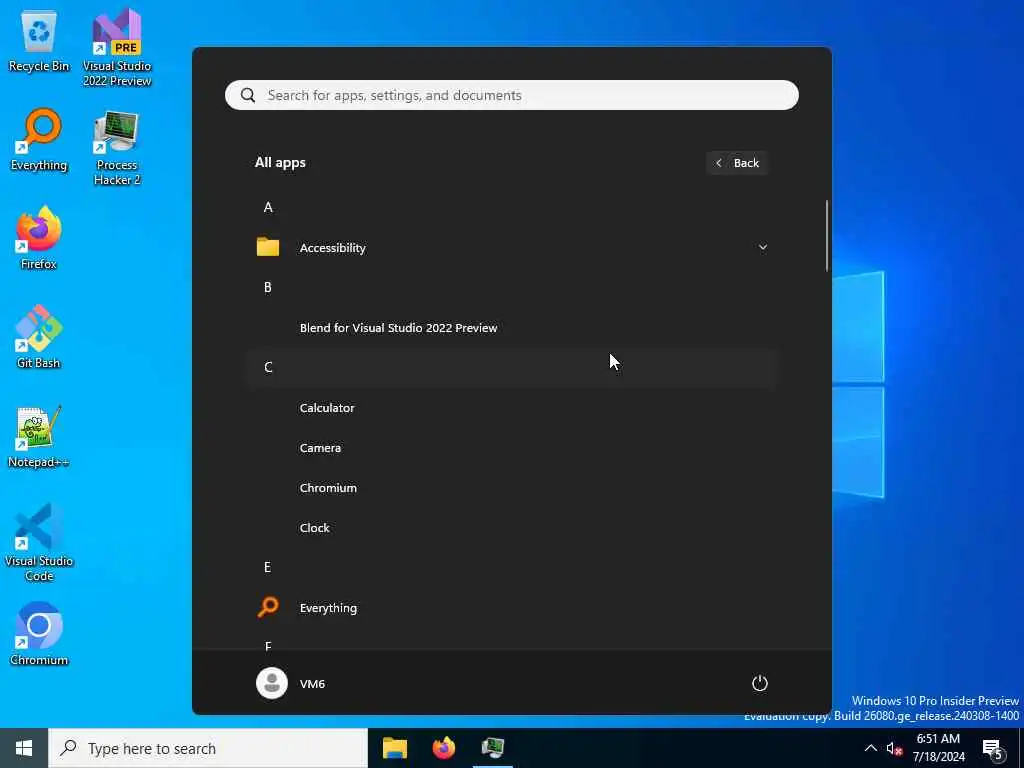The image size is (1024, 768).
Task: Open the VM6 user account menu
Action: 291,683
